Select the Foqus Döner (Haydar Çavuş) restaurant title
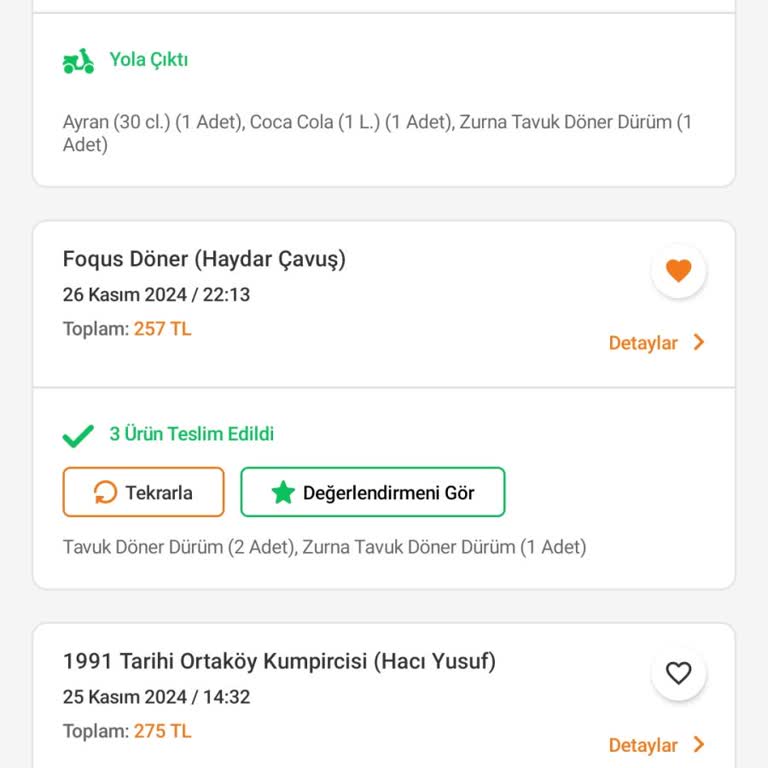The width and height of the screenshot is (768, 768). [x=204, y=259]
